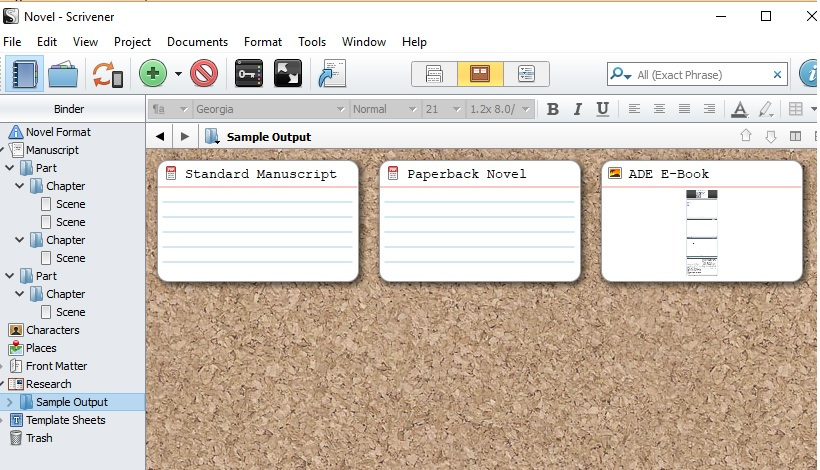The image size is (820, 470).
Task: Select Characters in the binder
Action: (52, 330)
